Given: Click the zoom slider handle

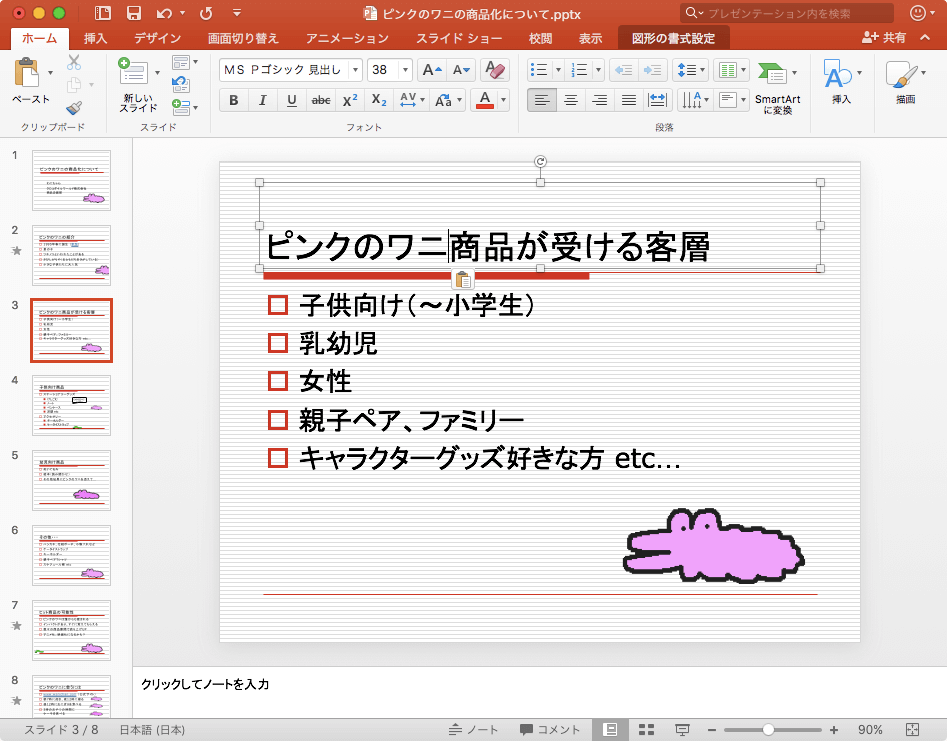Looking at the screenshot, I should (x=768, y=729).
